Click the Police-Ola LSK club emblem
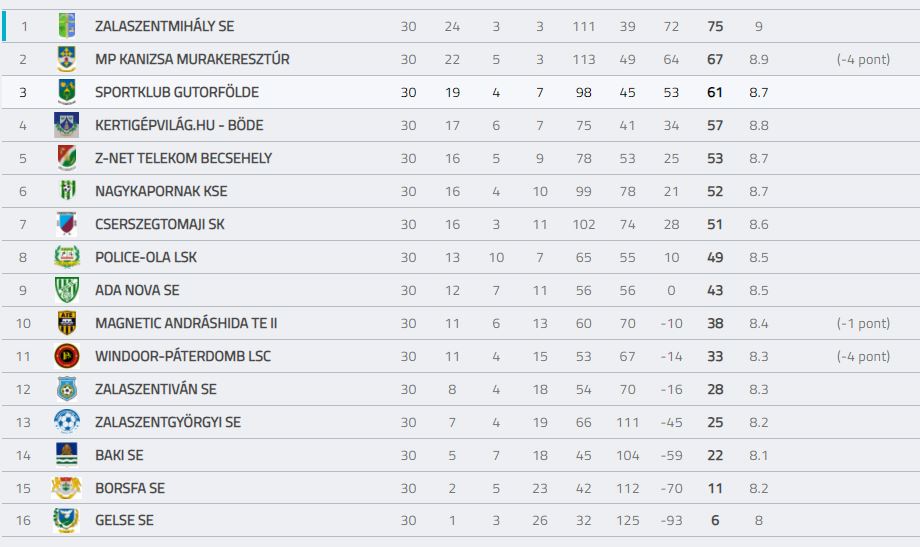Screen dimensions: 920x547 coord(67,256)
